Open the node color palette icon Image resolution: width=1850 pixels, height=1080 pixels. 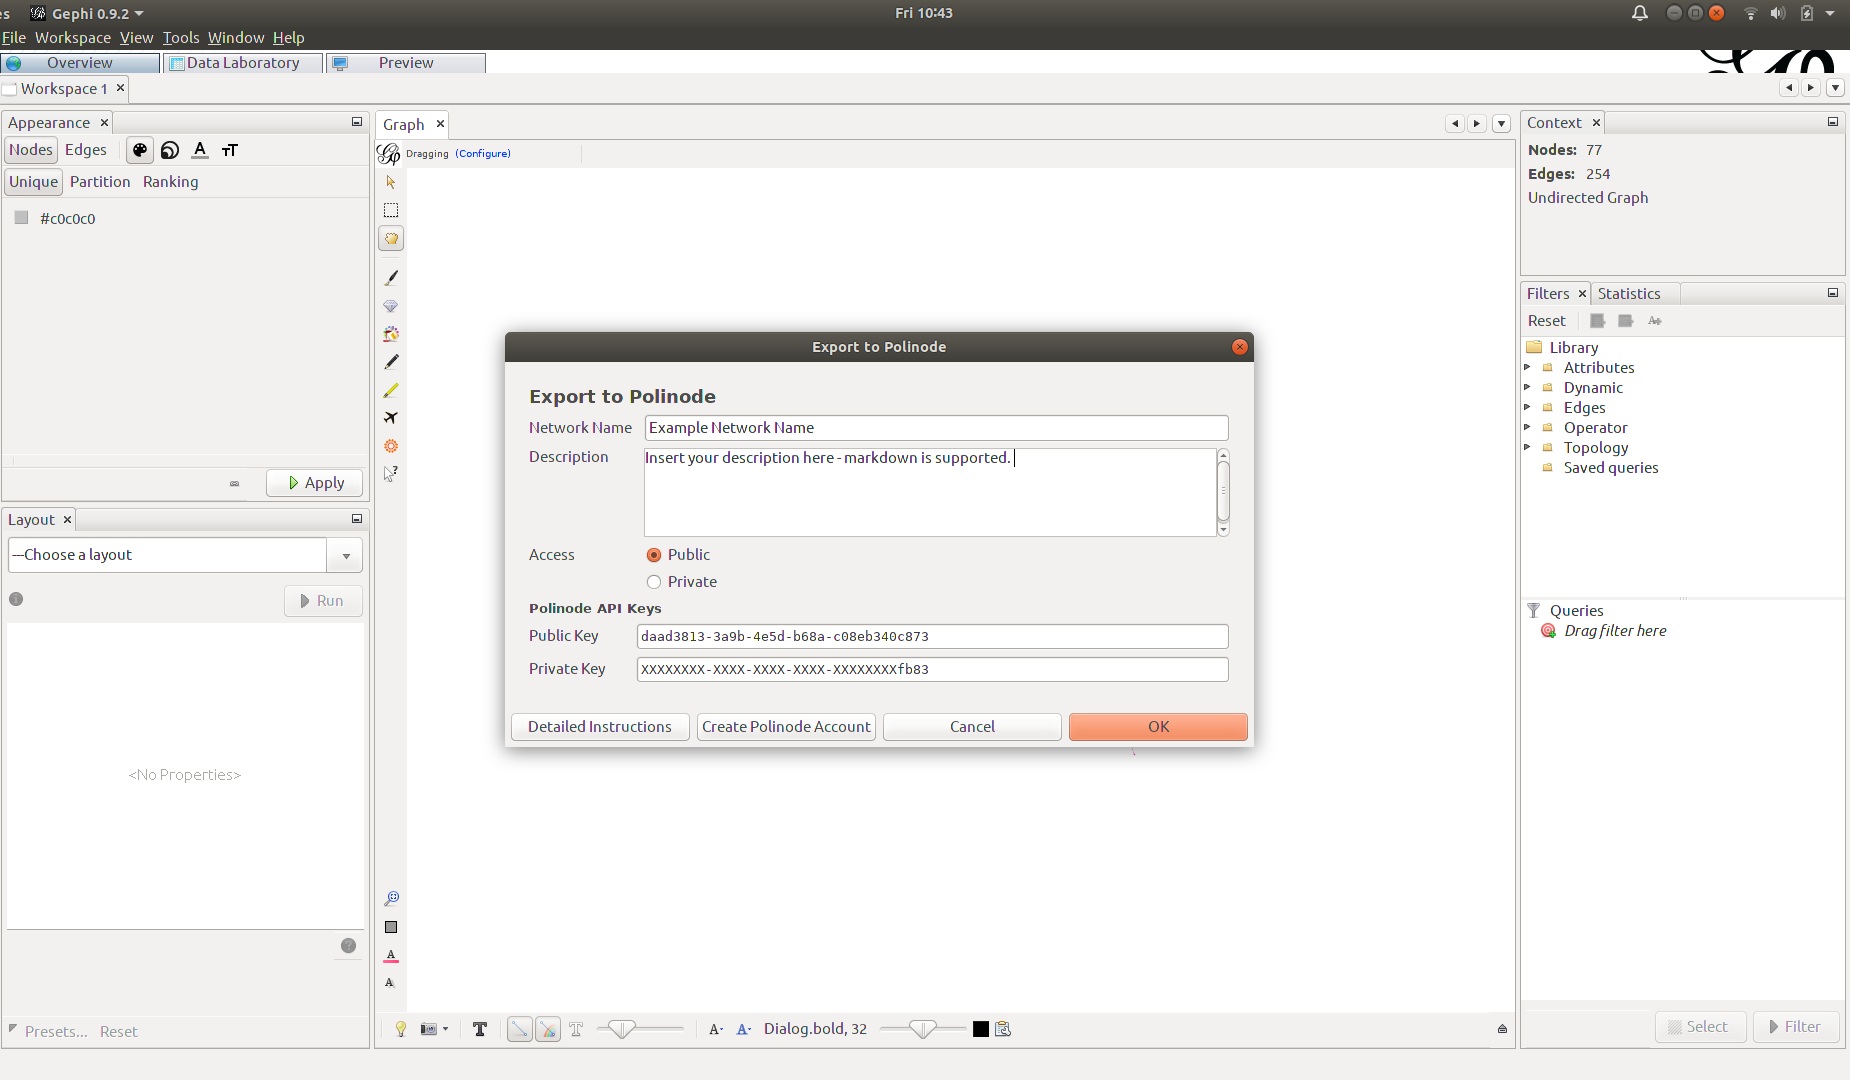tap(140, 150)
